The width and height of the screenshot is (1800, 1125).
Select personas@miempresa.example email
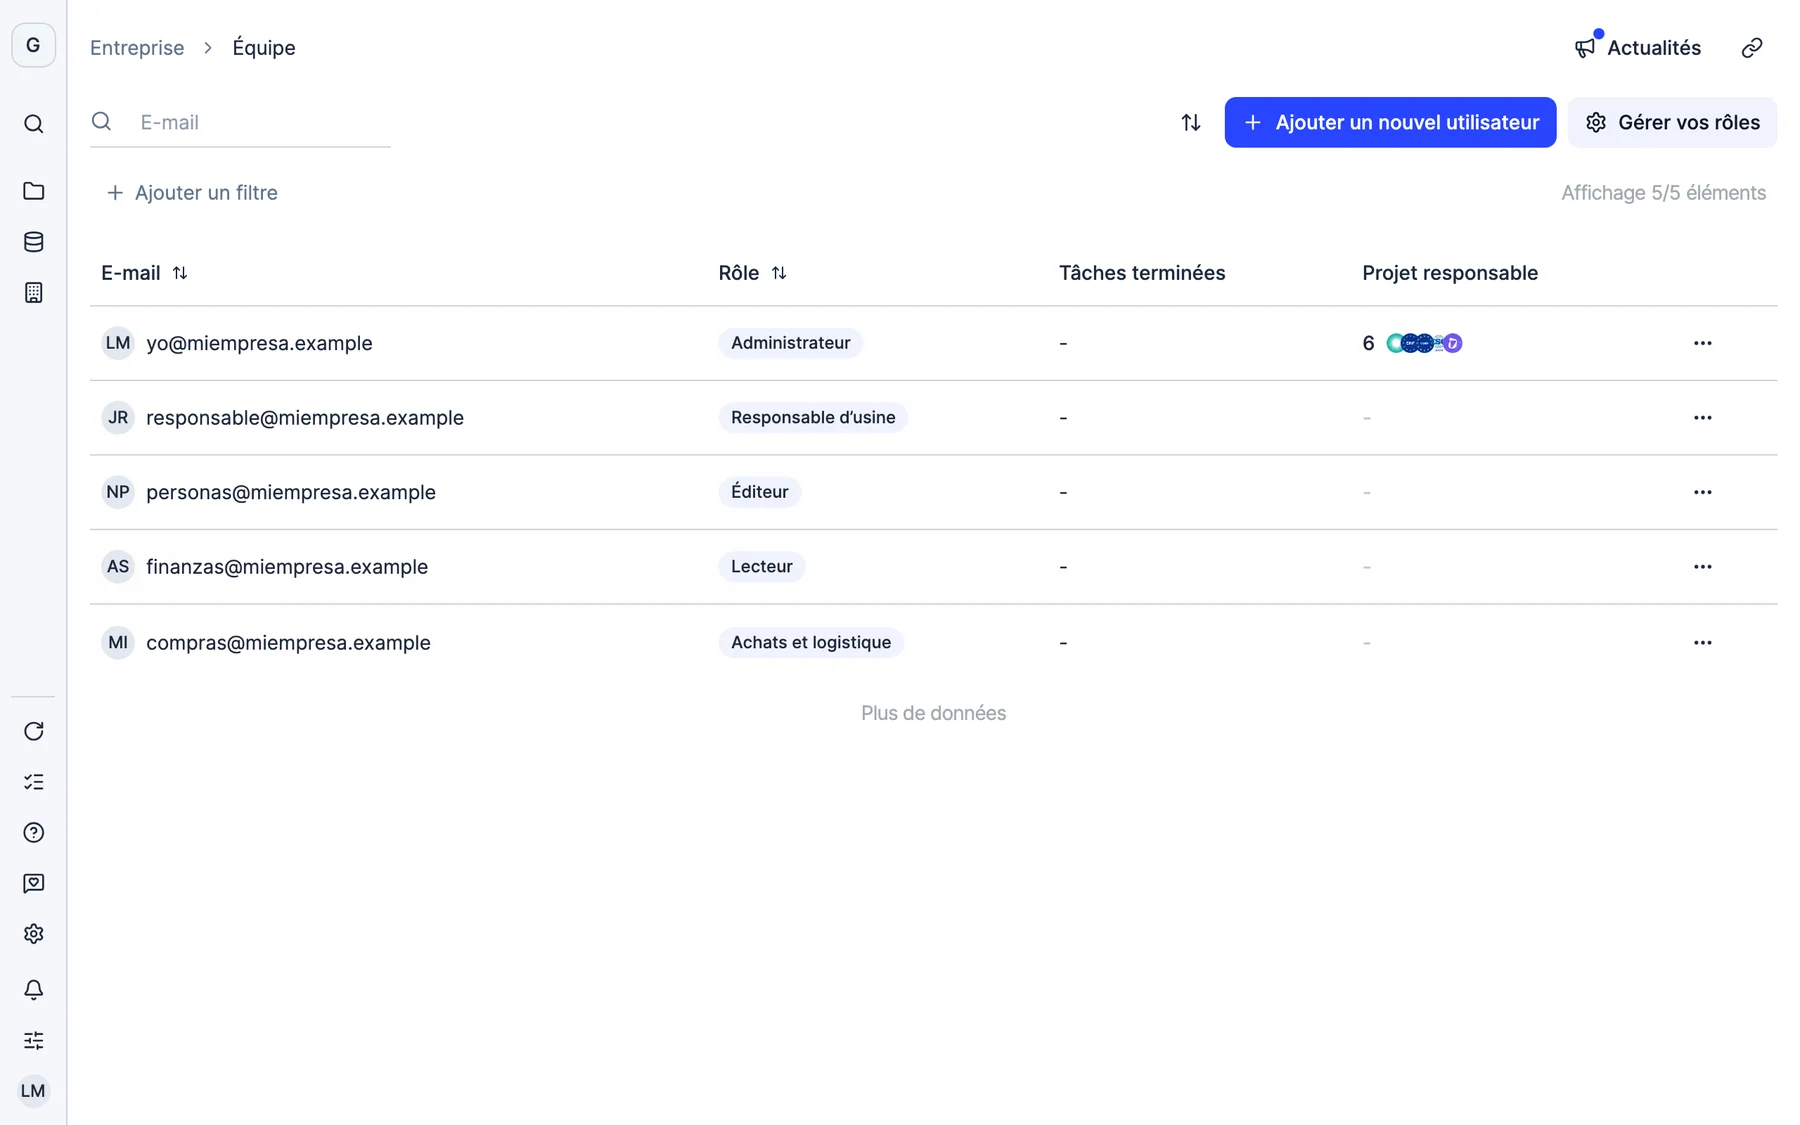point(291,492)
